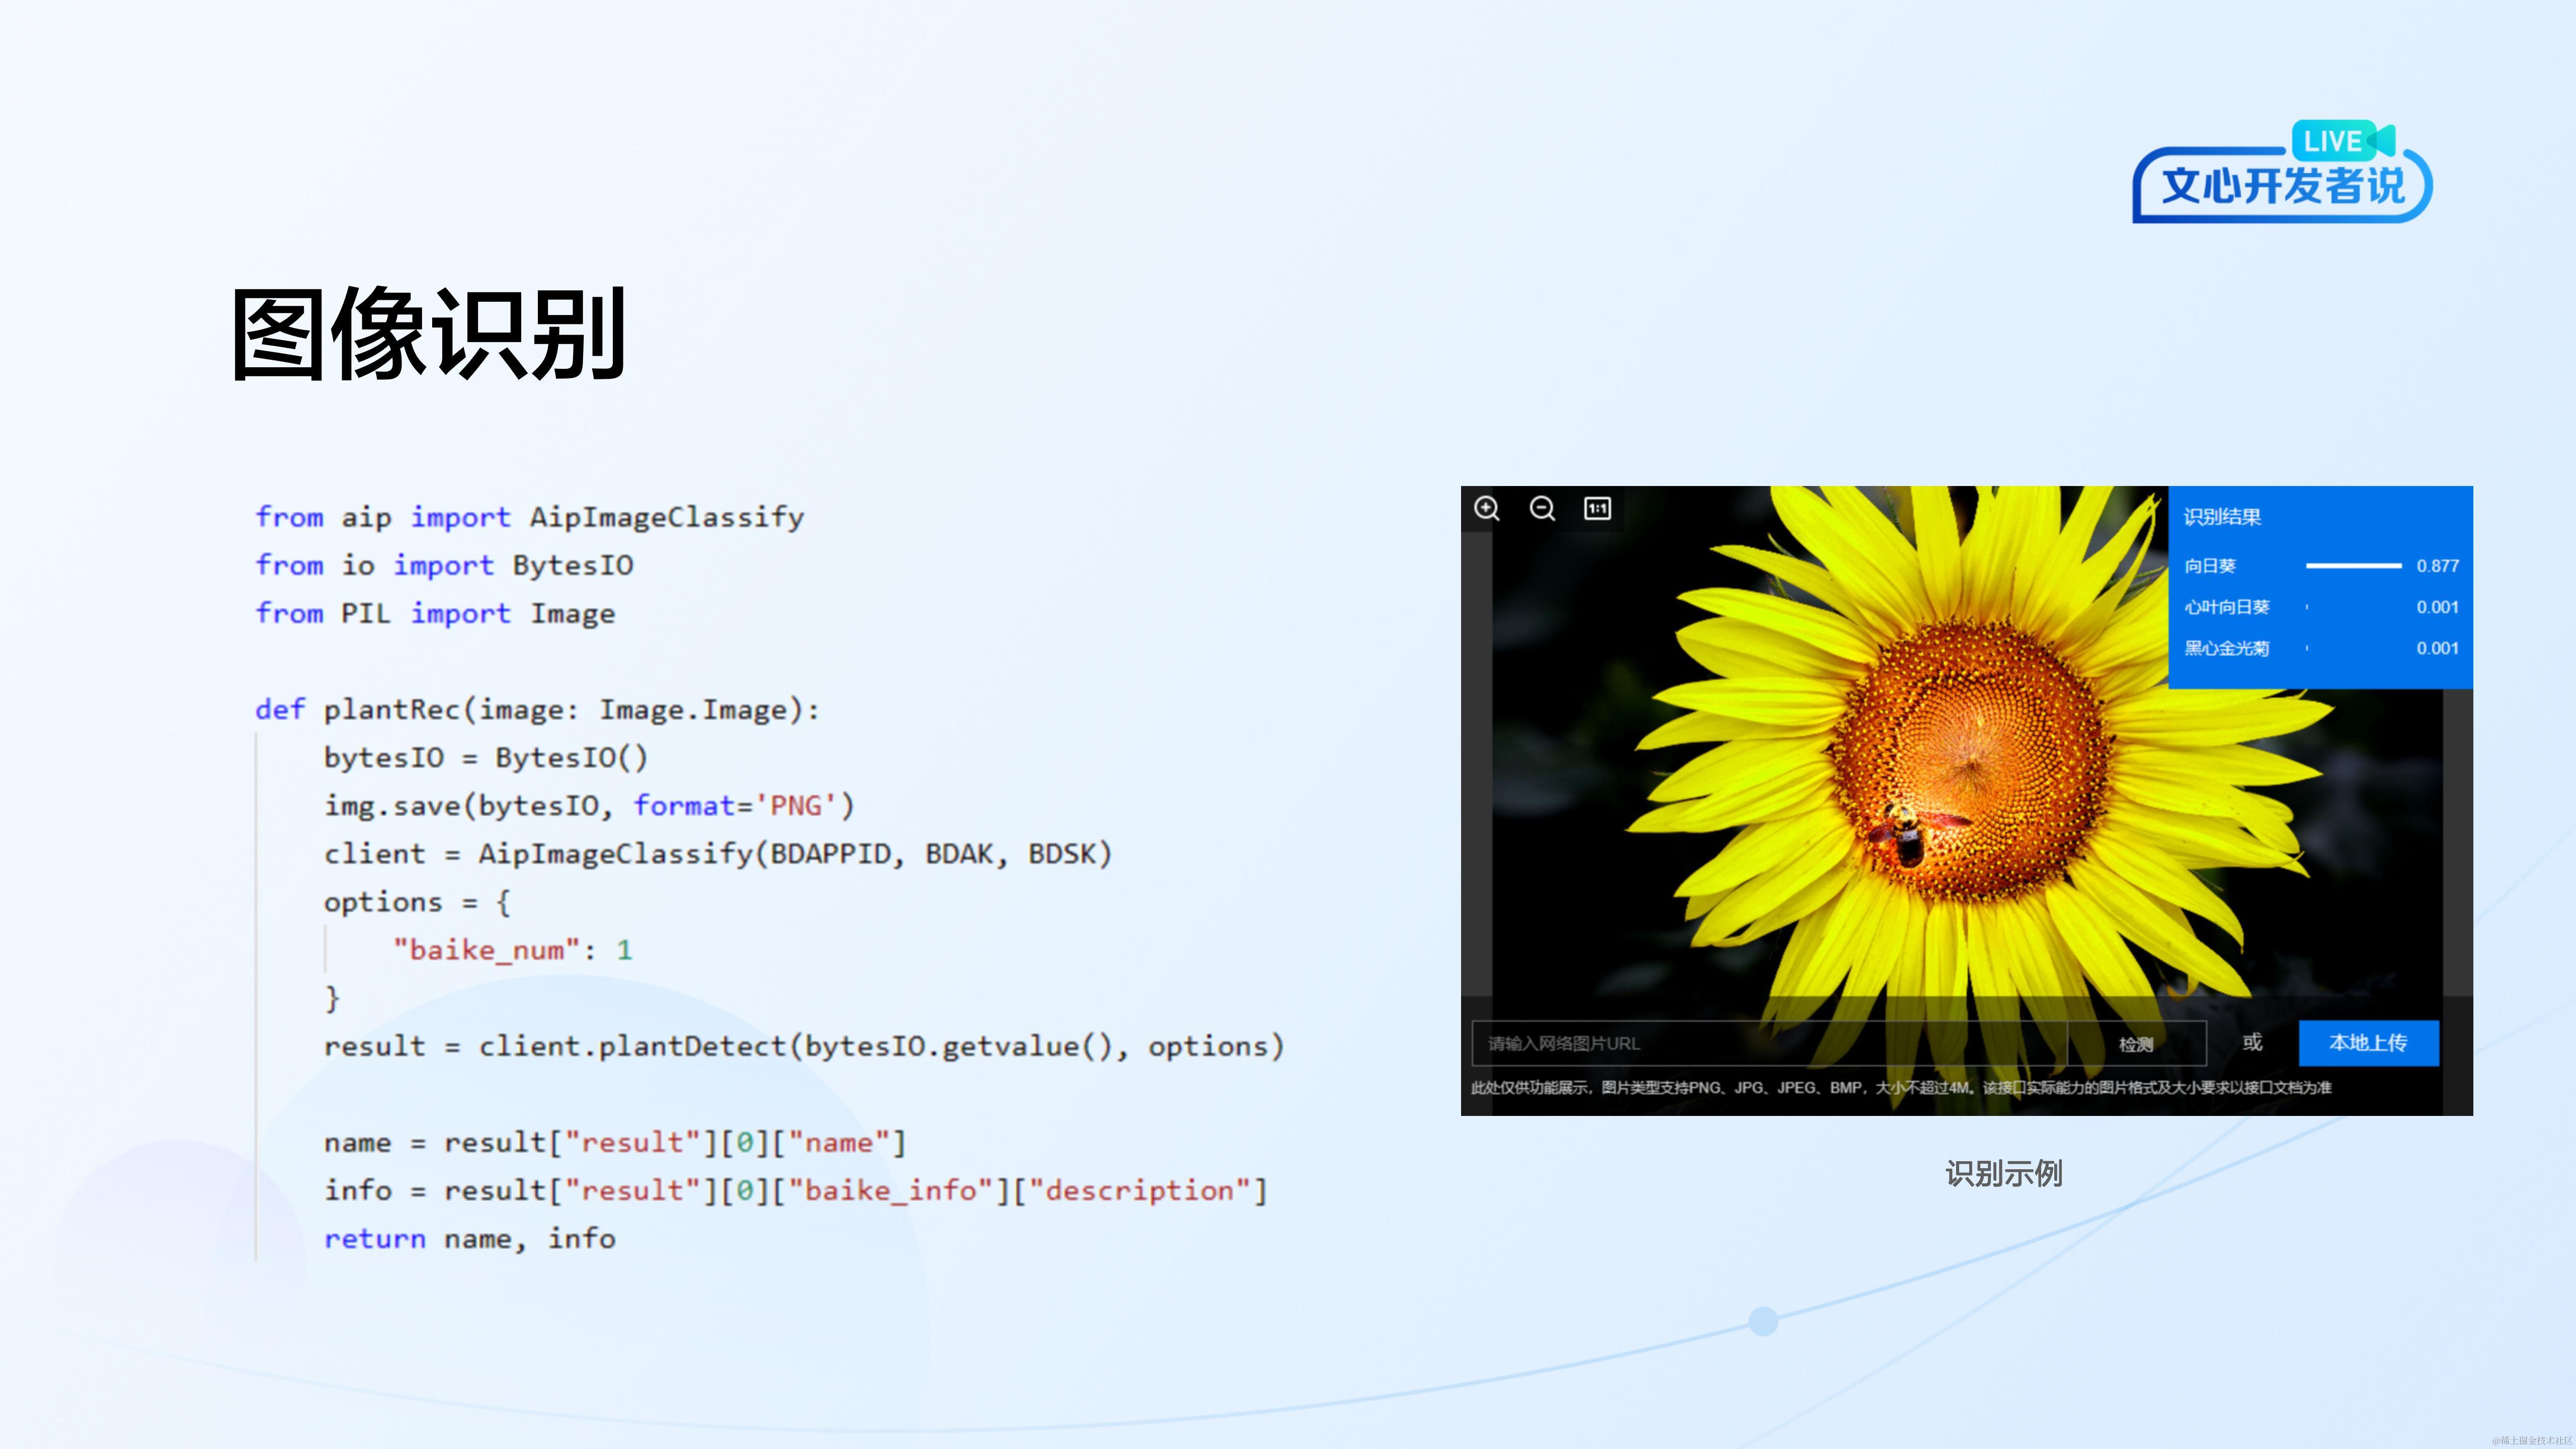Select the 心叶向日葵 result row
The image size is (2576, 1449).
pyautogui.click(x=2226, y=607)
